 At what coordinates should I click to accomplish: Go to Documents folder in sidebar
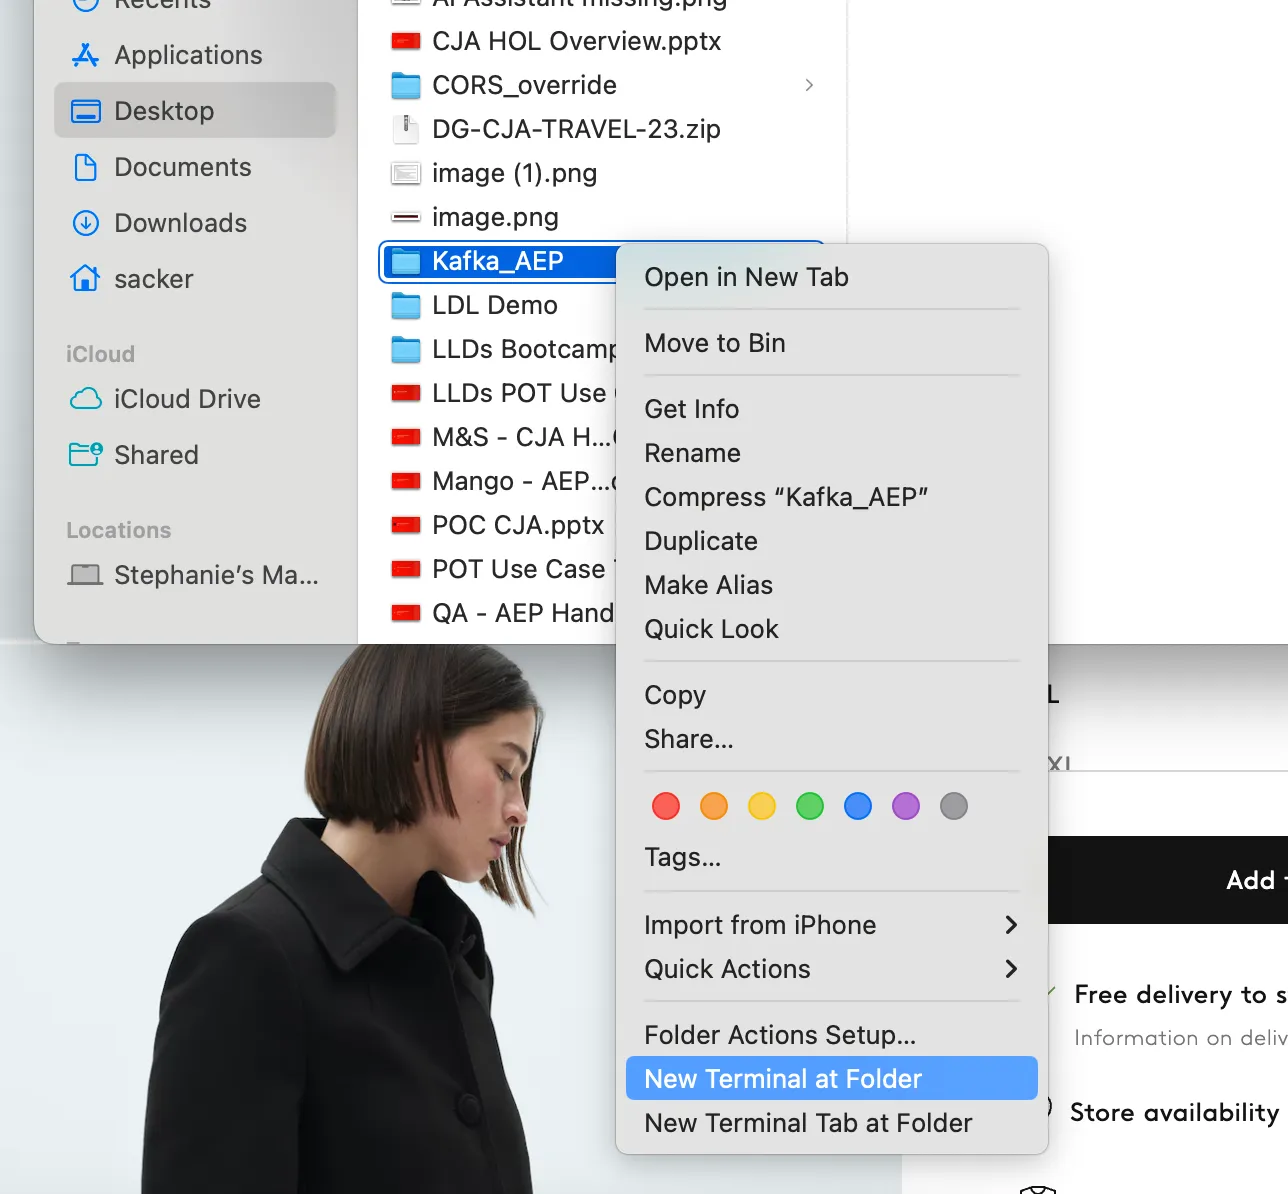pyautogui.click(x=183, y=167)
